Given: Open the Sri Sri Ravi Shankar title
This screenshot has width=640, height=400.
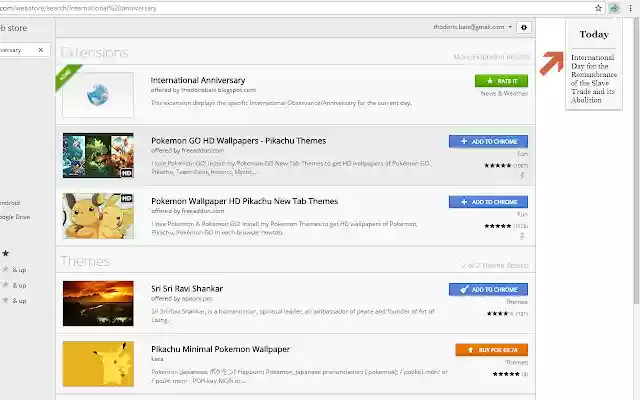Looking at the screenshot, I should [x=187, y=289].
